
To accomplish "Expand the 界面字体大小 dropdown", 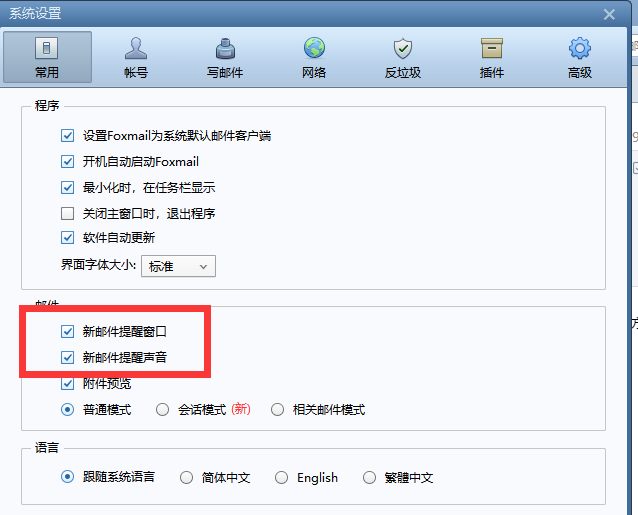I will (x=180, y=266).
